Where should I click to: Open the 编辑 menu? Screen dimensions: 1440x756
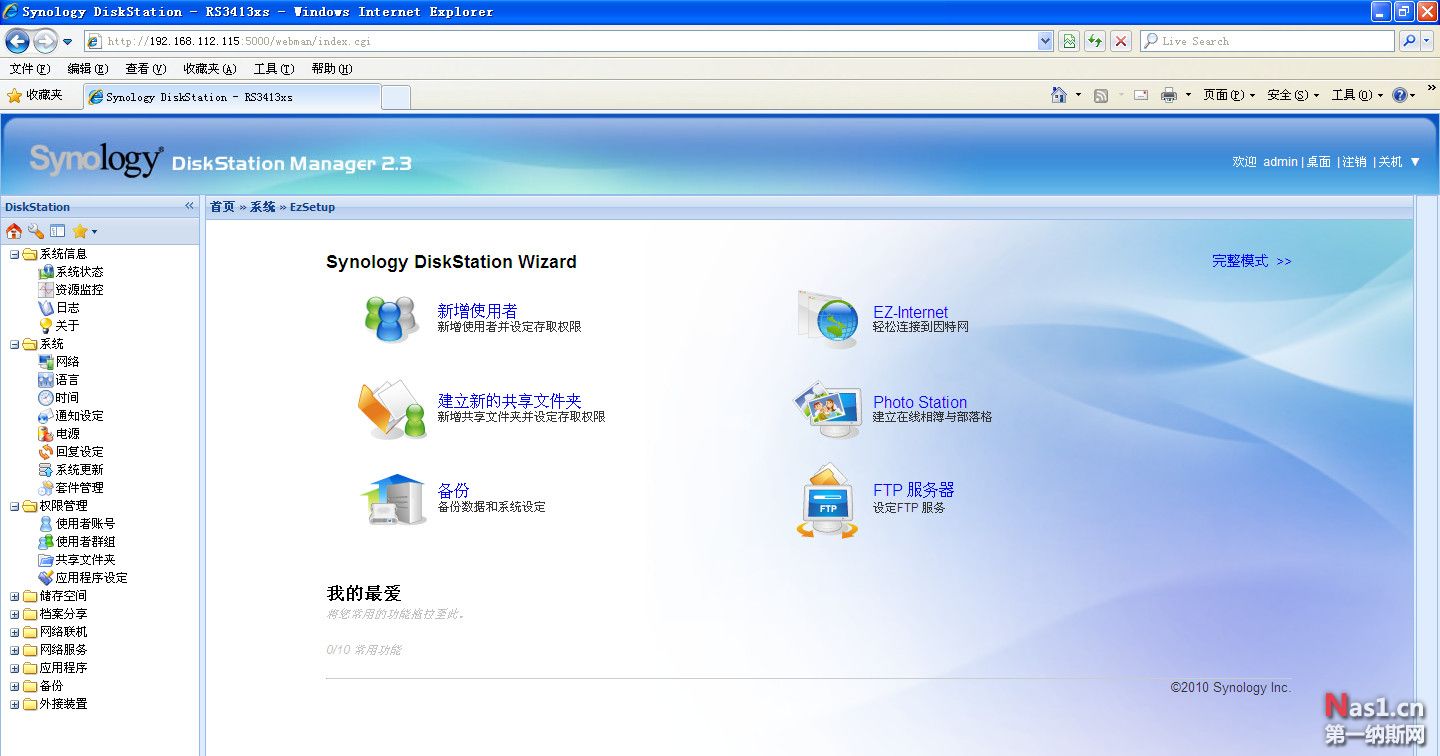[x=87, y=69]
